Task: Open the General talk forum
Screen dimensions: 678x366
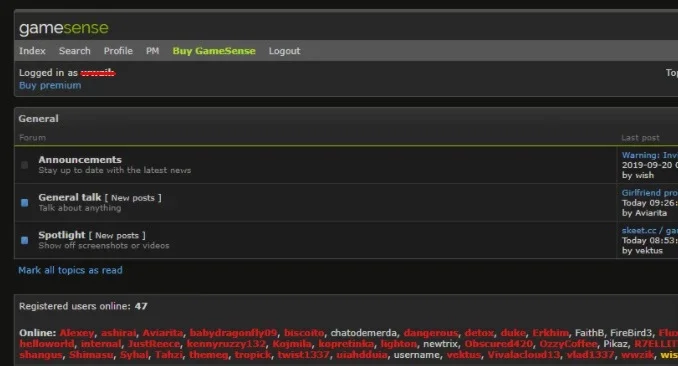Action: [70, 197]
